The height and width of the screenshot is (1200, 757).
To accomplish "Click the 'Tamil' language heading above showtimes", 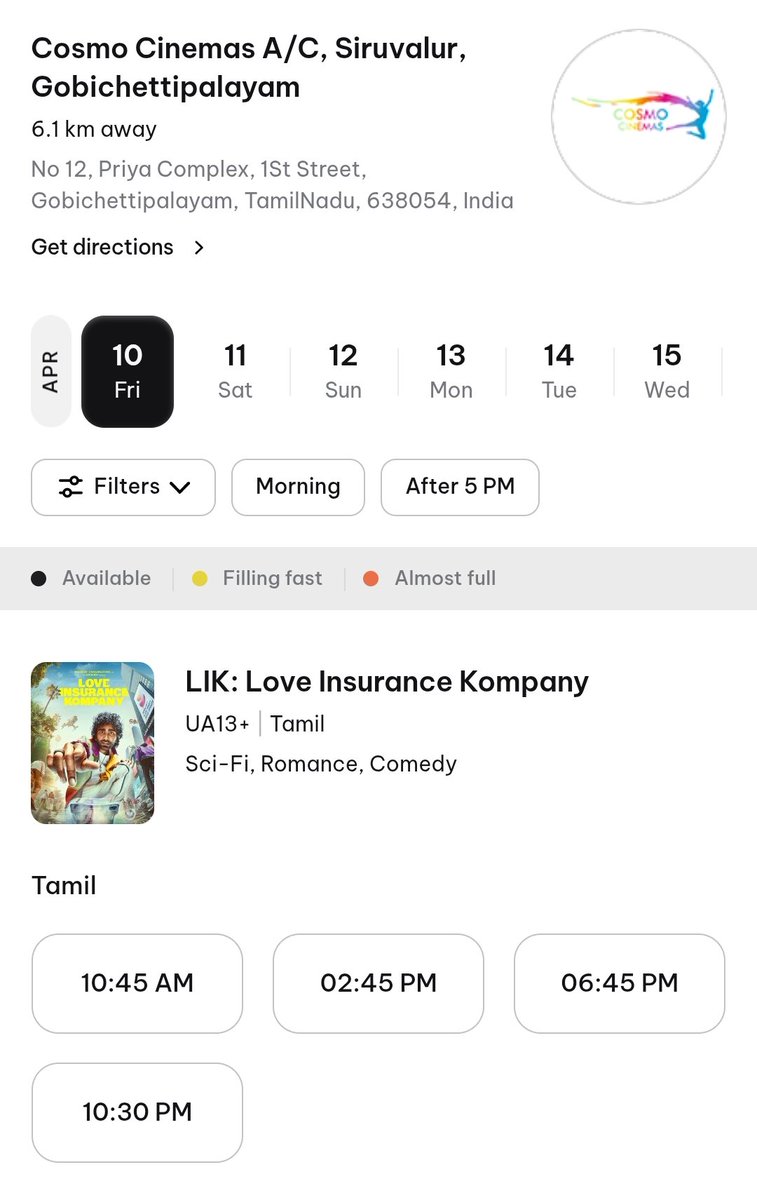I will point(64,885).
